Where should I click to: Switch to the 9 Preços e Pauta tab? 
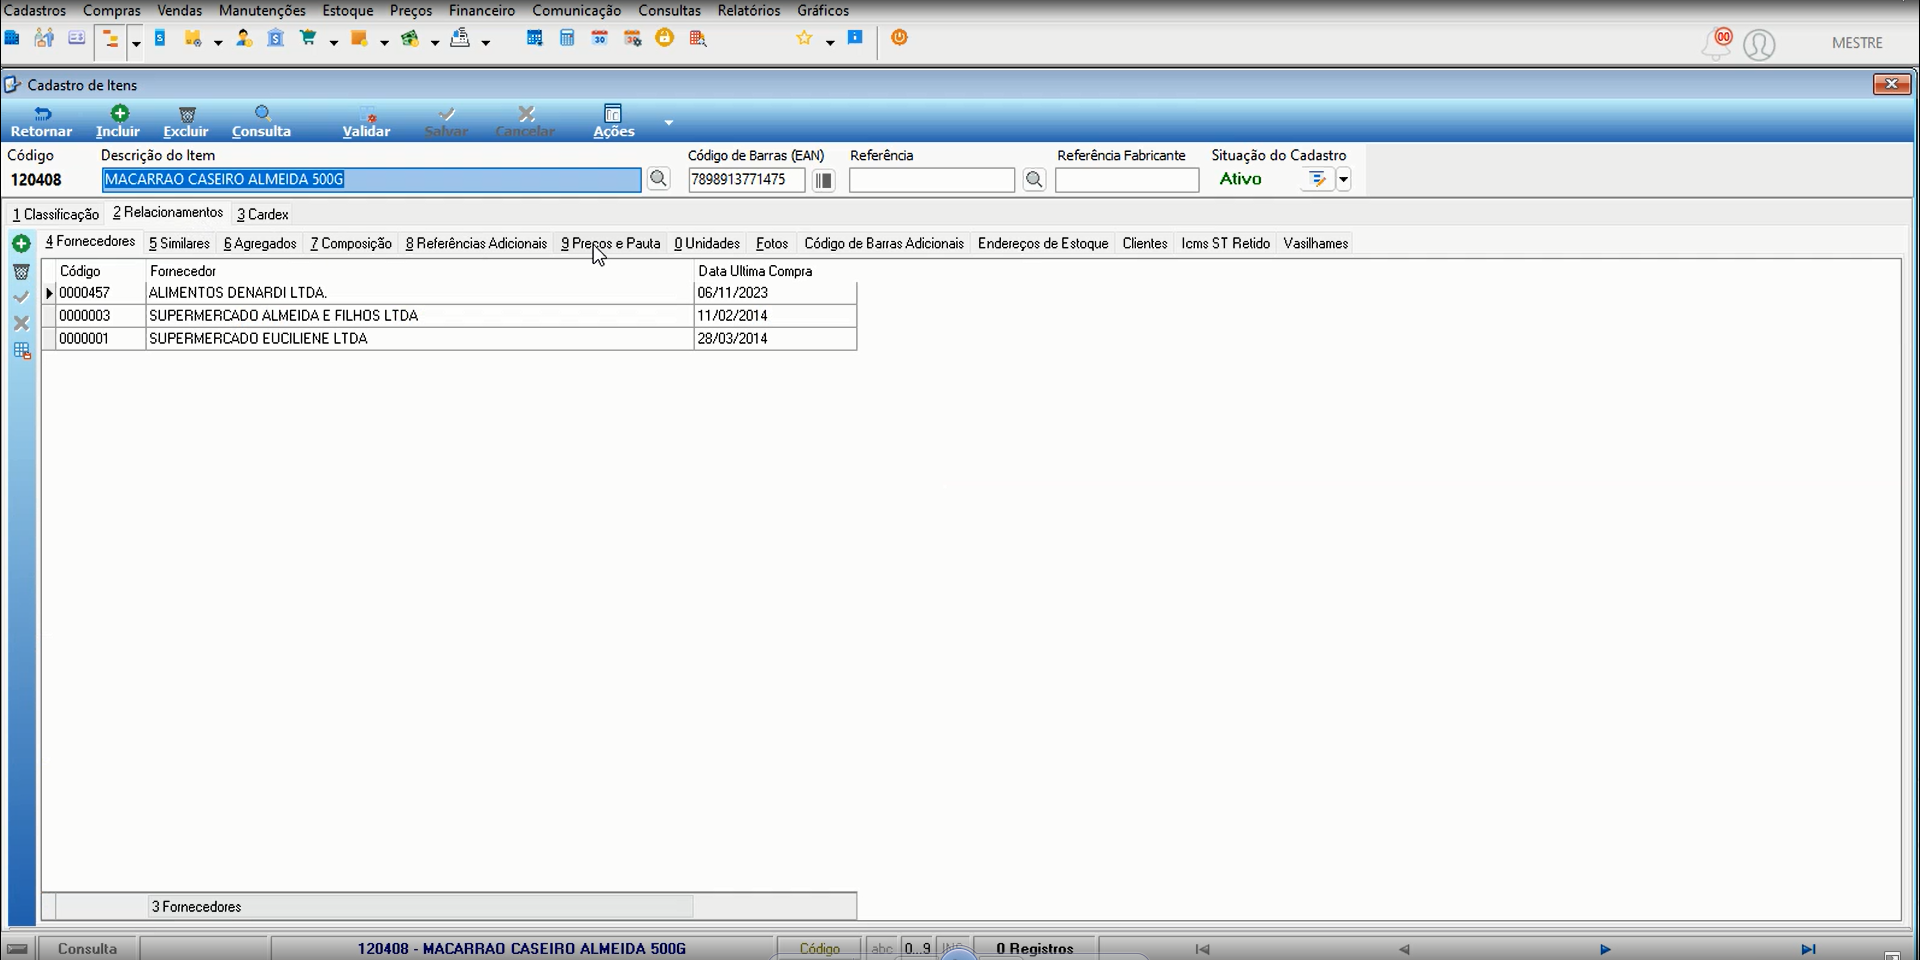(611, 243)
